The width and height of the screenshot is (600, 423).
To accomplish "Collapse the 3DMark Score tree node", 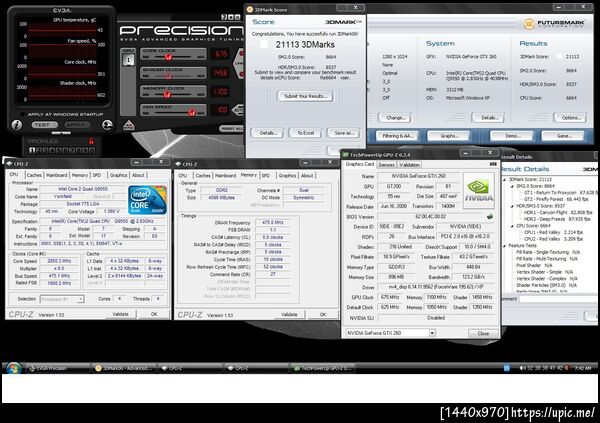I will pos(505,180).
